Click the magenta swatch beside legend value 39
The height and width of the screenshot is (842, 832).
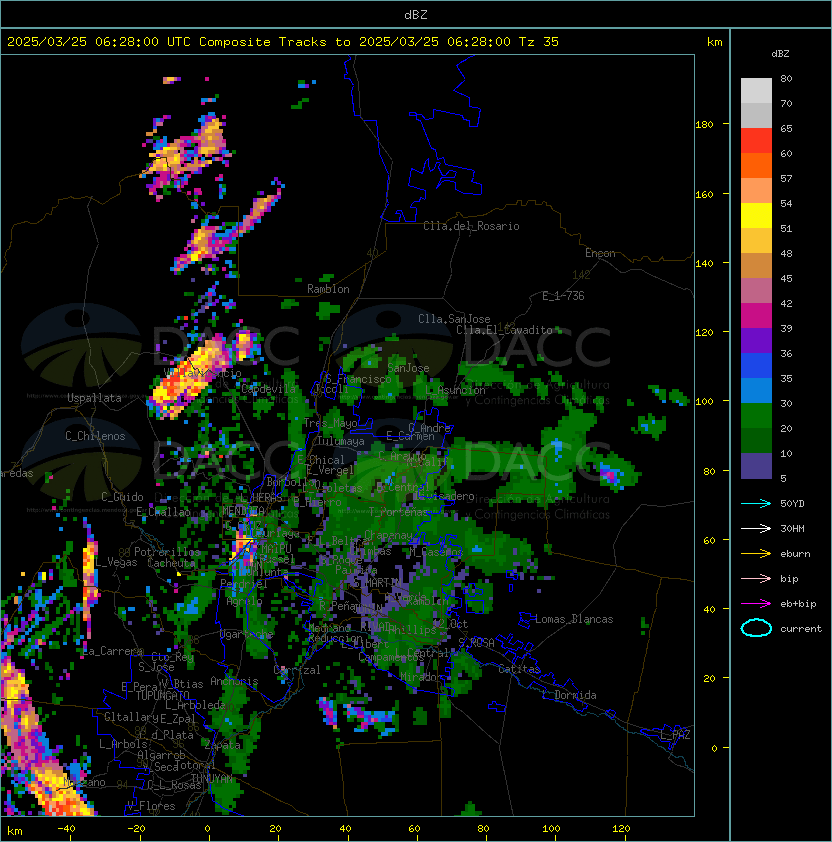(x=756, y=316)
